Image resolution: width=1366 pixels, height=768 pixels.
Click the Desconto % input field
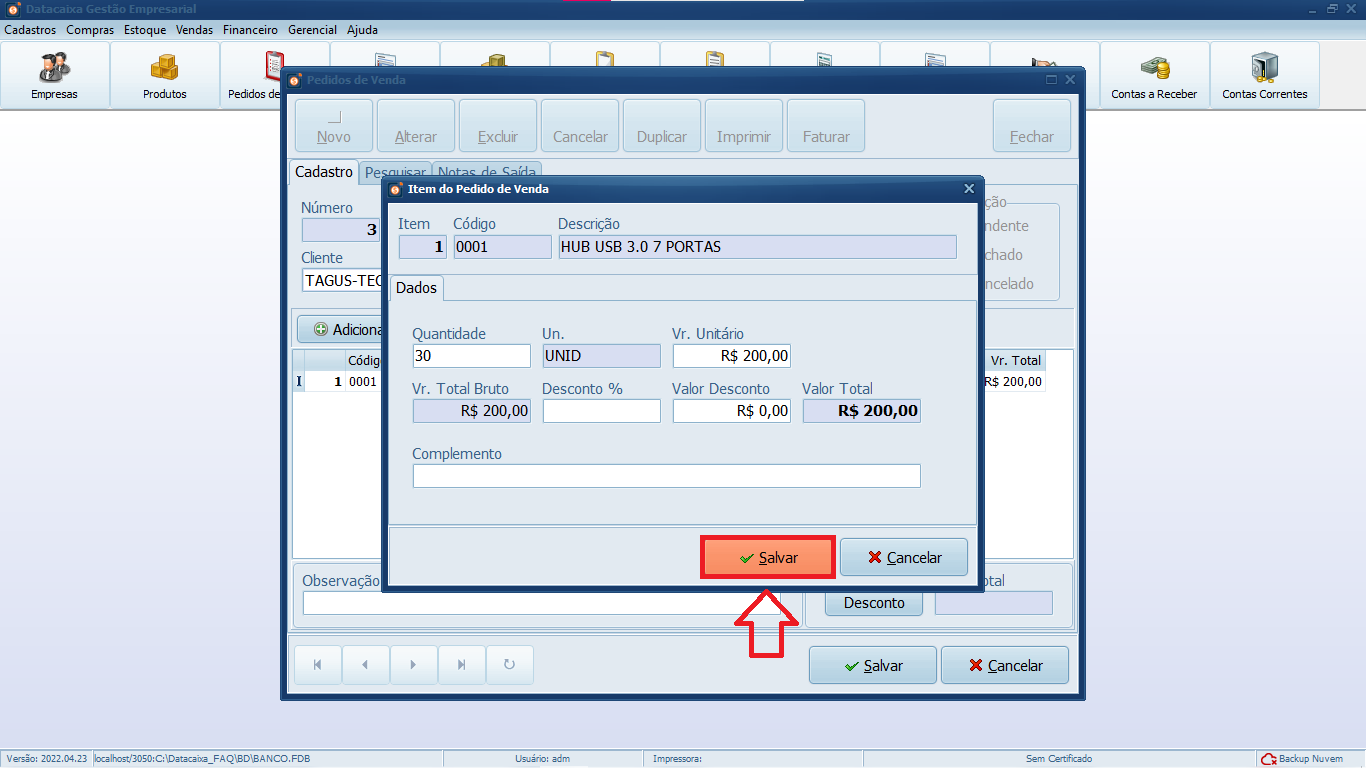pyautogui.click(x=601, y=411)
